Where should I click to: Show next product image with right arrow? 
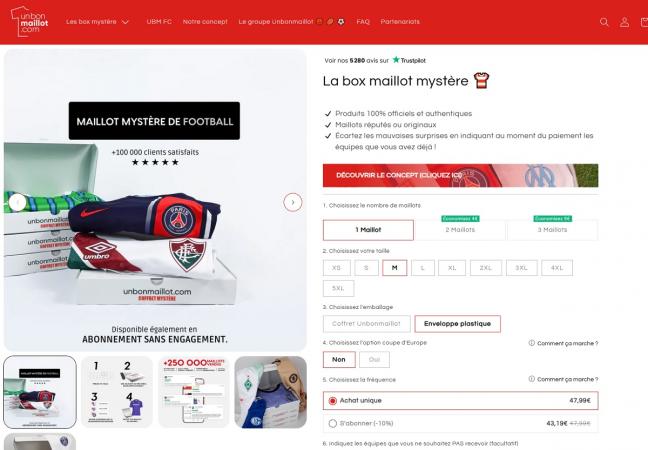(x=293, y=202)
